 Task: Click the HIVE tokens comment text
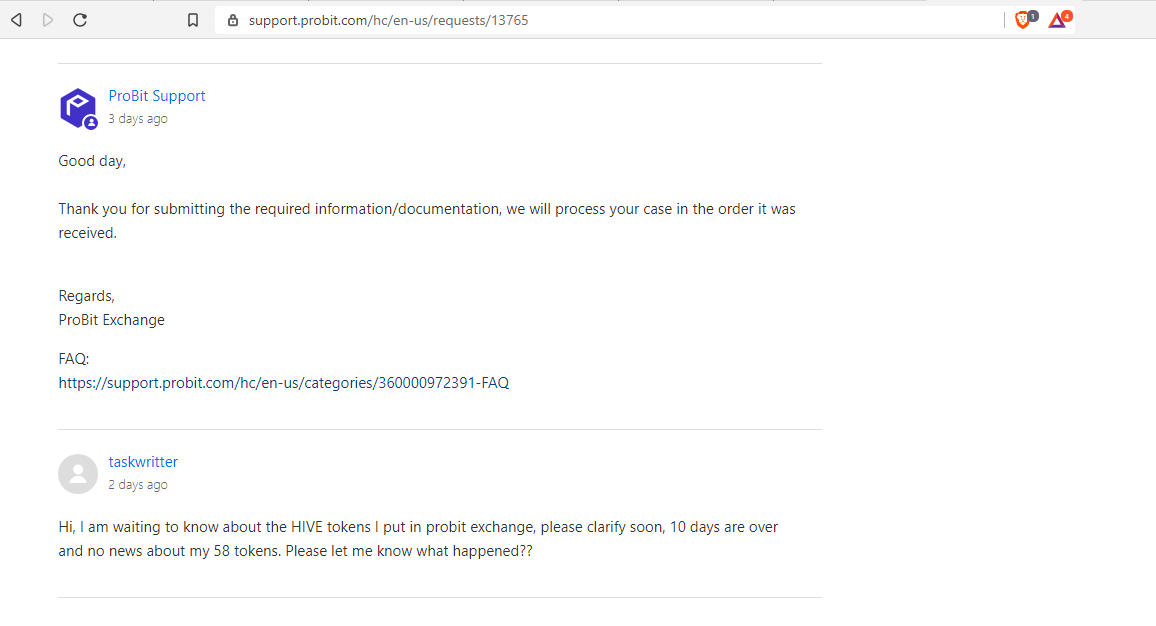coord(418,539)
